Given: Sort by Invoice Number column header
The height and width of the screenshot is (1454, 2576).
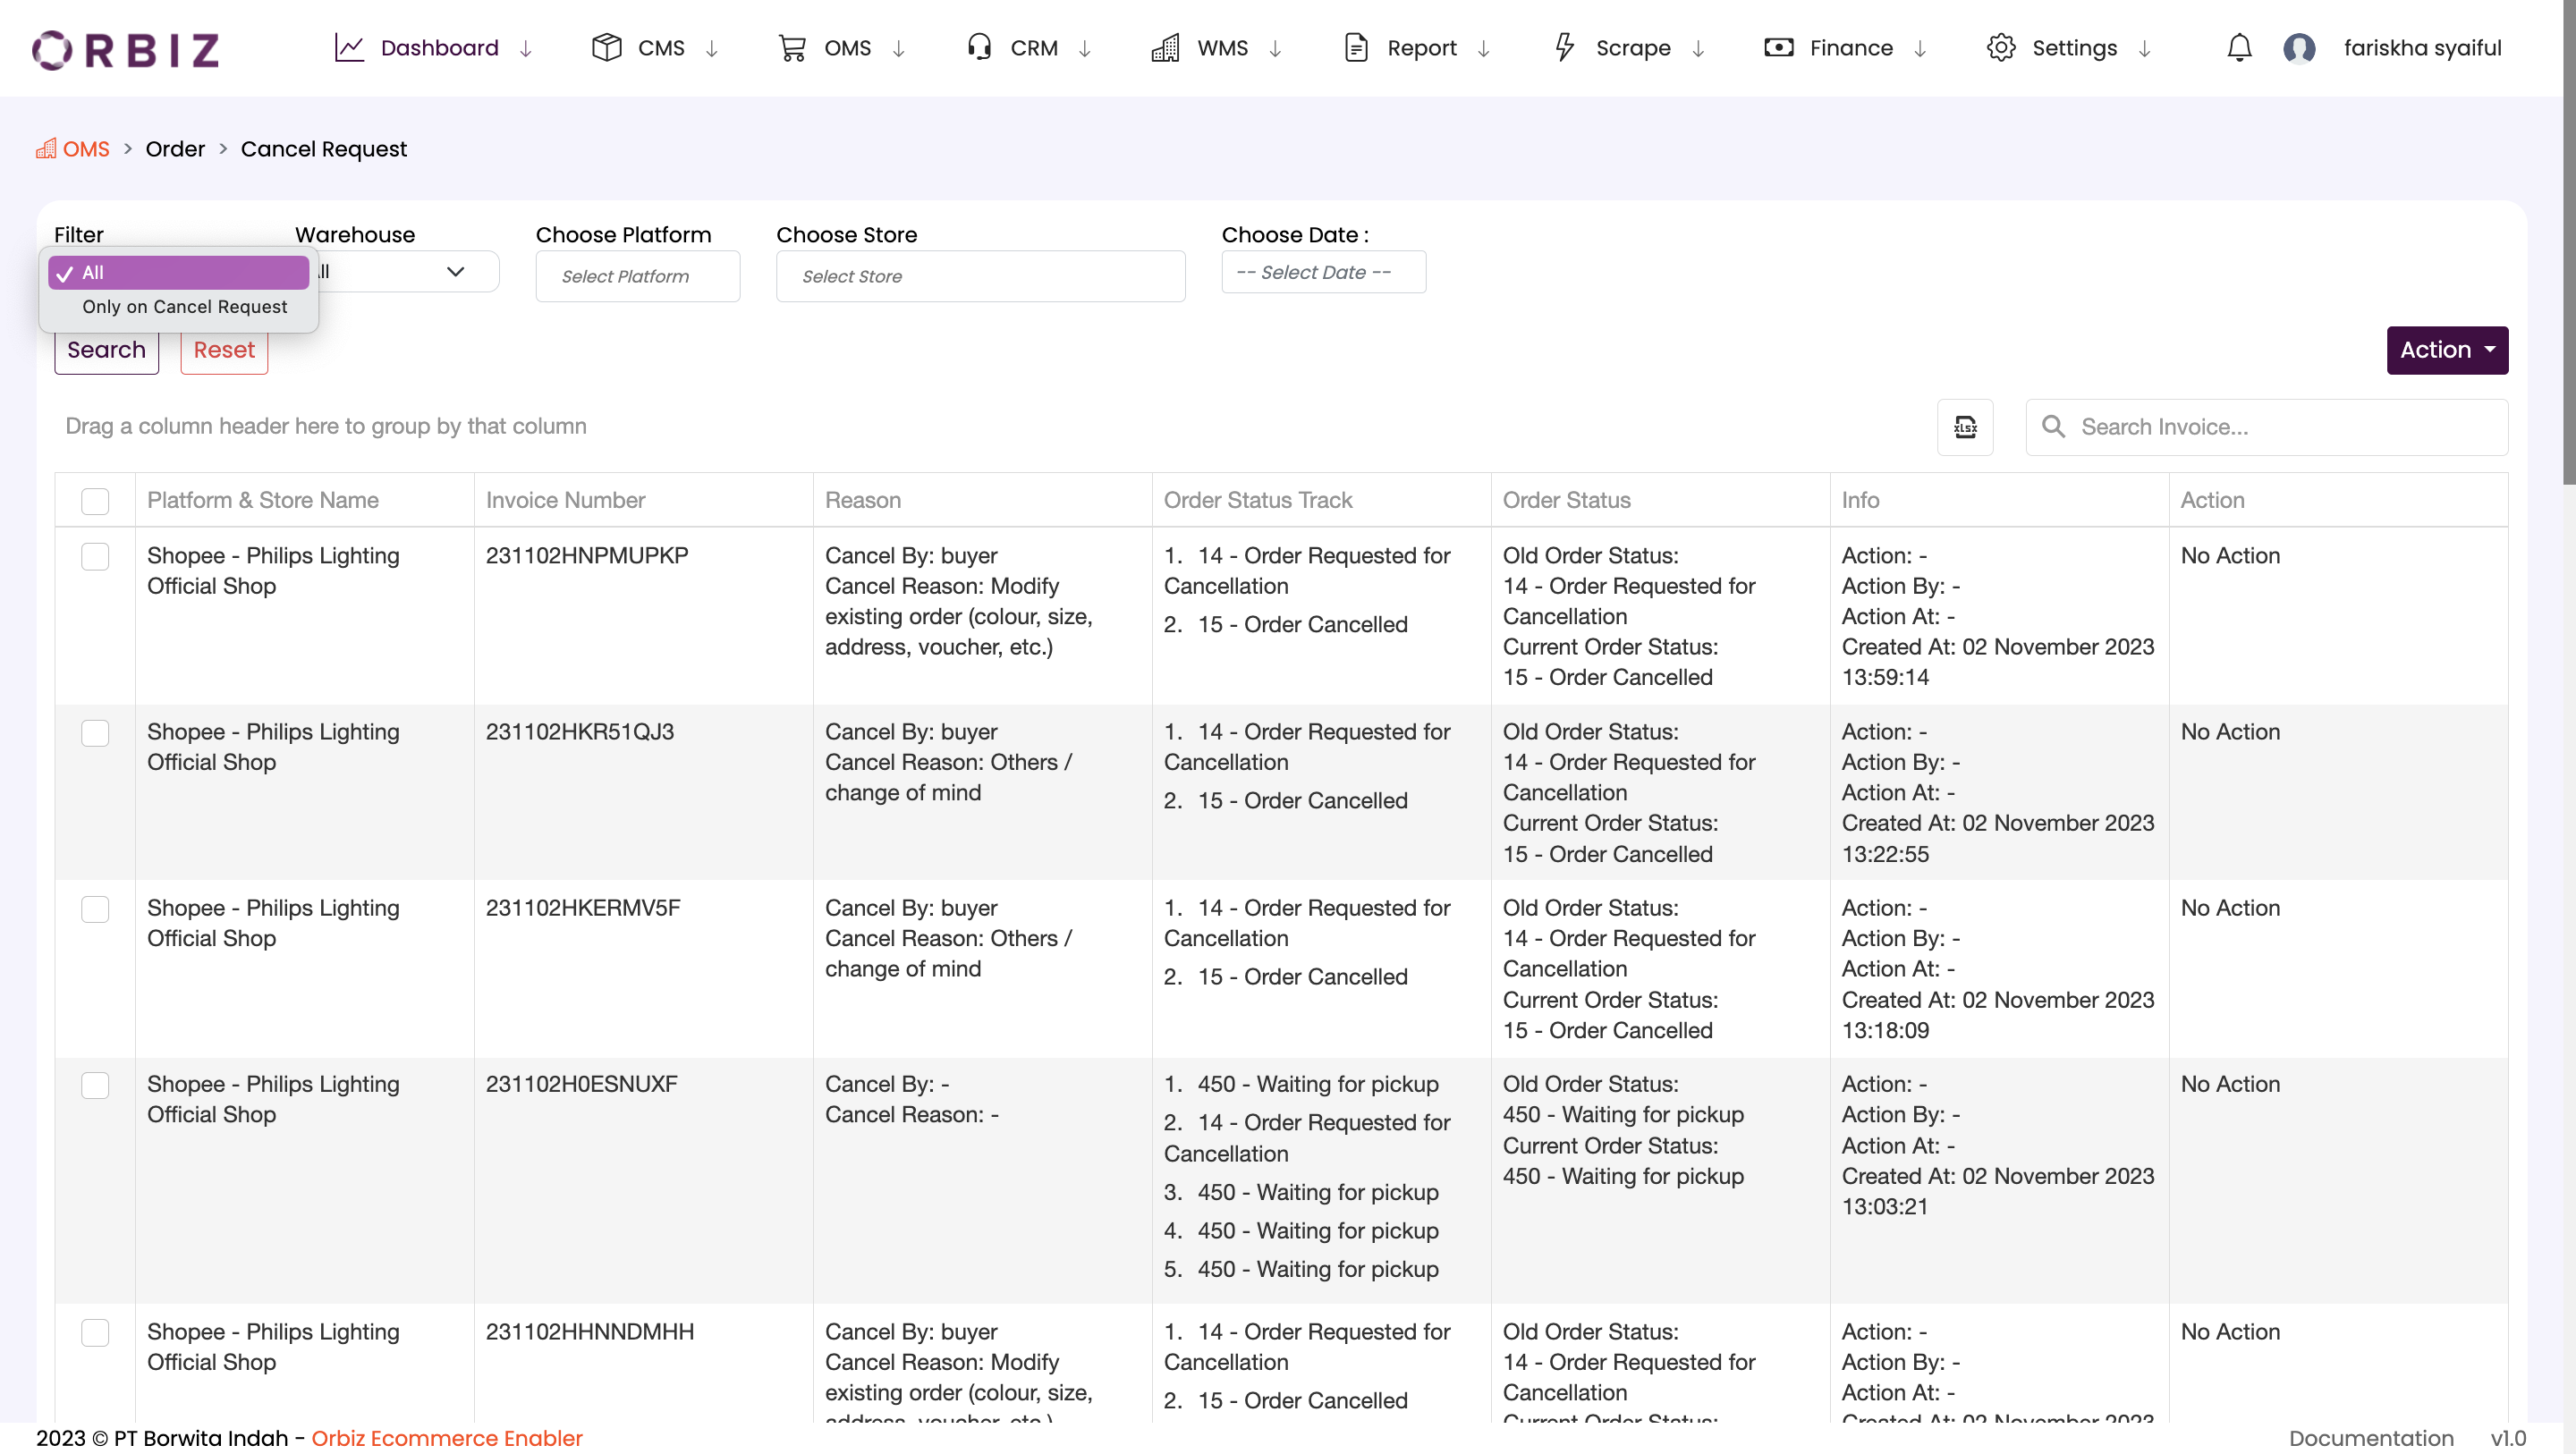Looking at the screenshot, I should (x=565, y=500).
